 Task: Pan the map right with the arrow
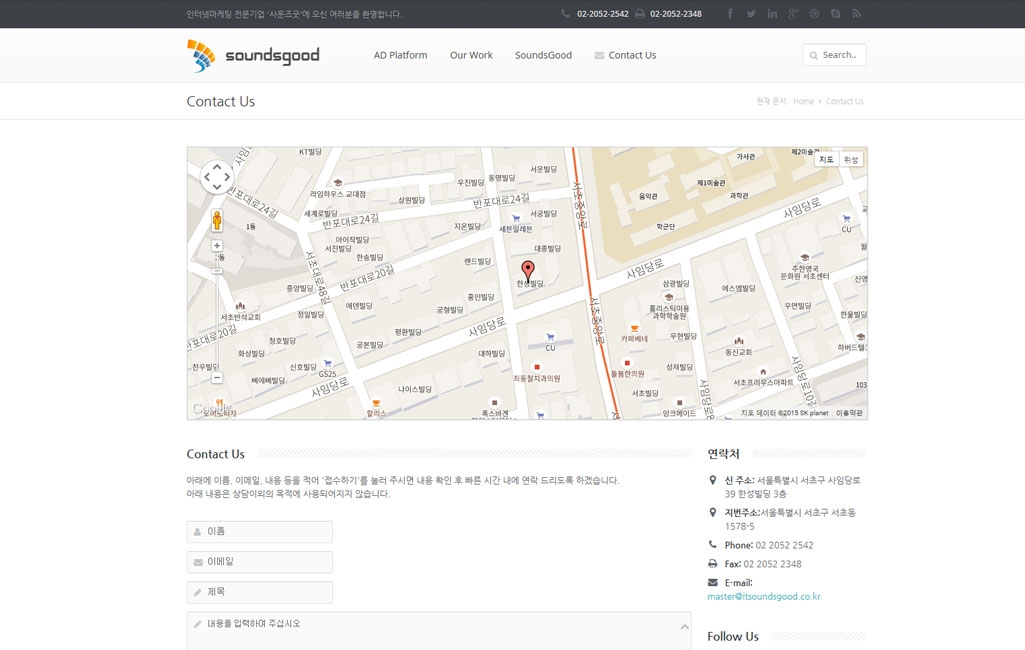[x=227, y=177]
